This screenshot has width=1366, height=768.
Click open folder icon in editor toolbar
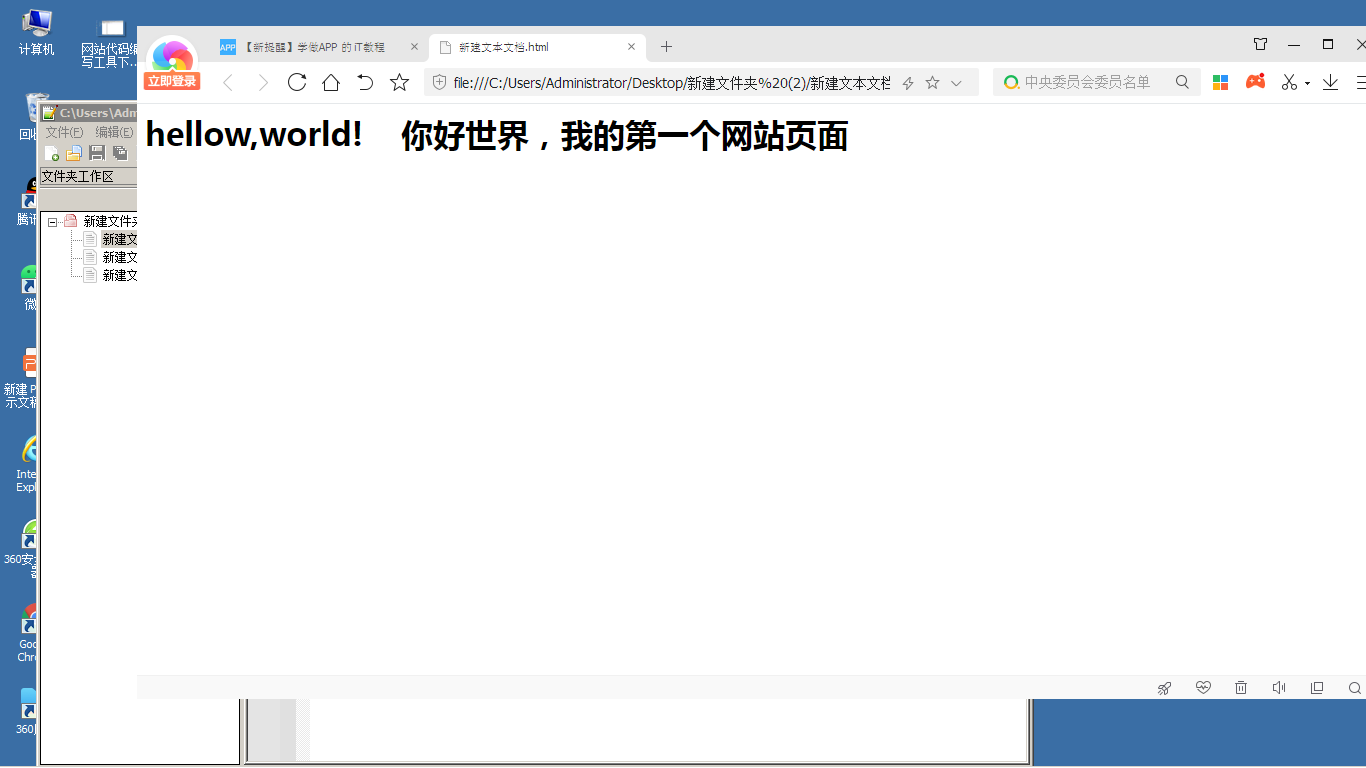tap(74, 153)
